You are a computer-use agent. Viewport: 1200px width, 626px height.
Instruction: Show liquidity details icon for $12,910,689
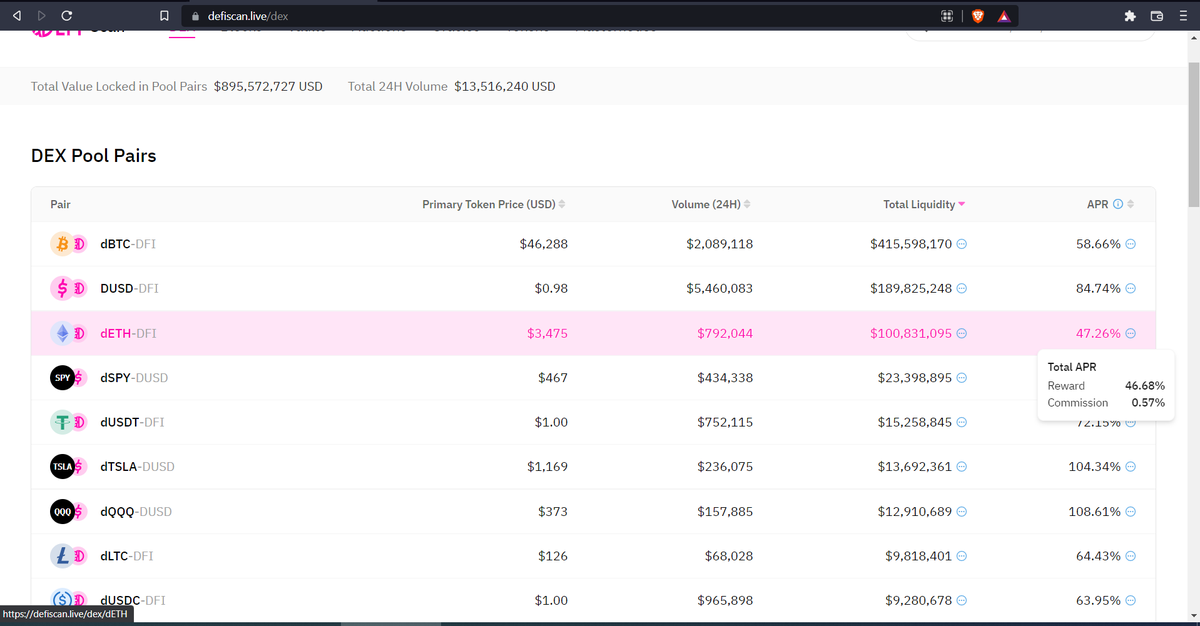pyautogui.click(x=962, y=511)
